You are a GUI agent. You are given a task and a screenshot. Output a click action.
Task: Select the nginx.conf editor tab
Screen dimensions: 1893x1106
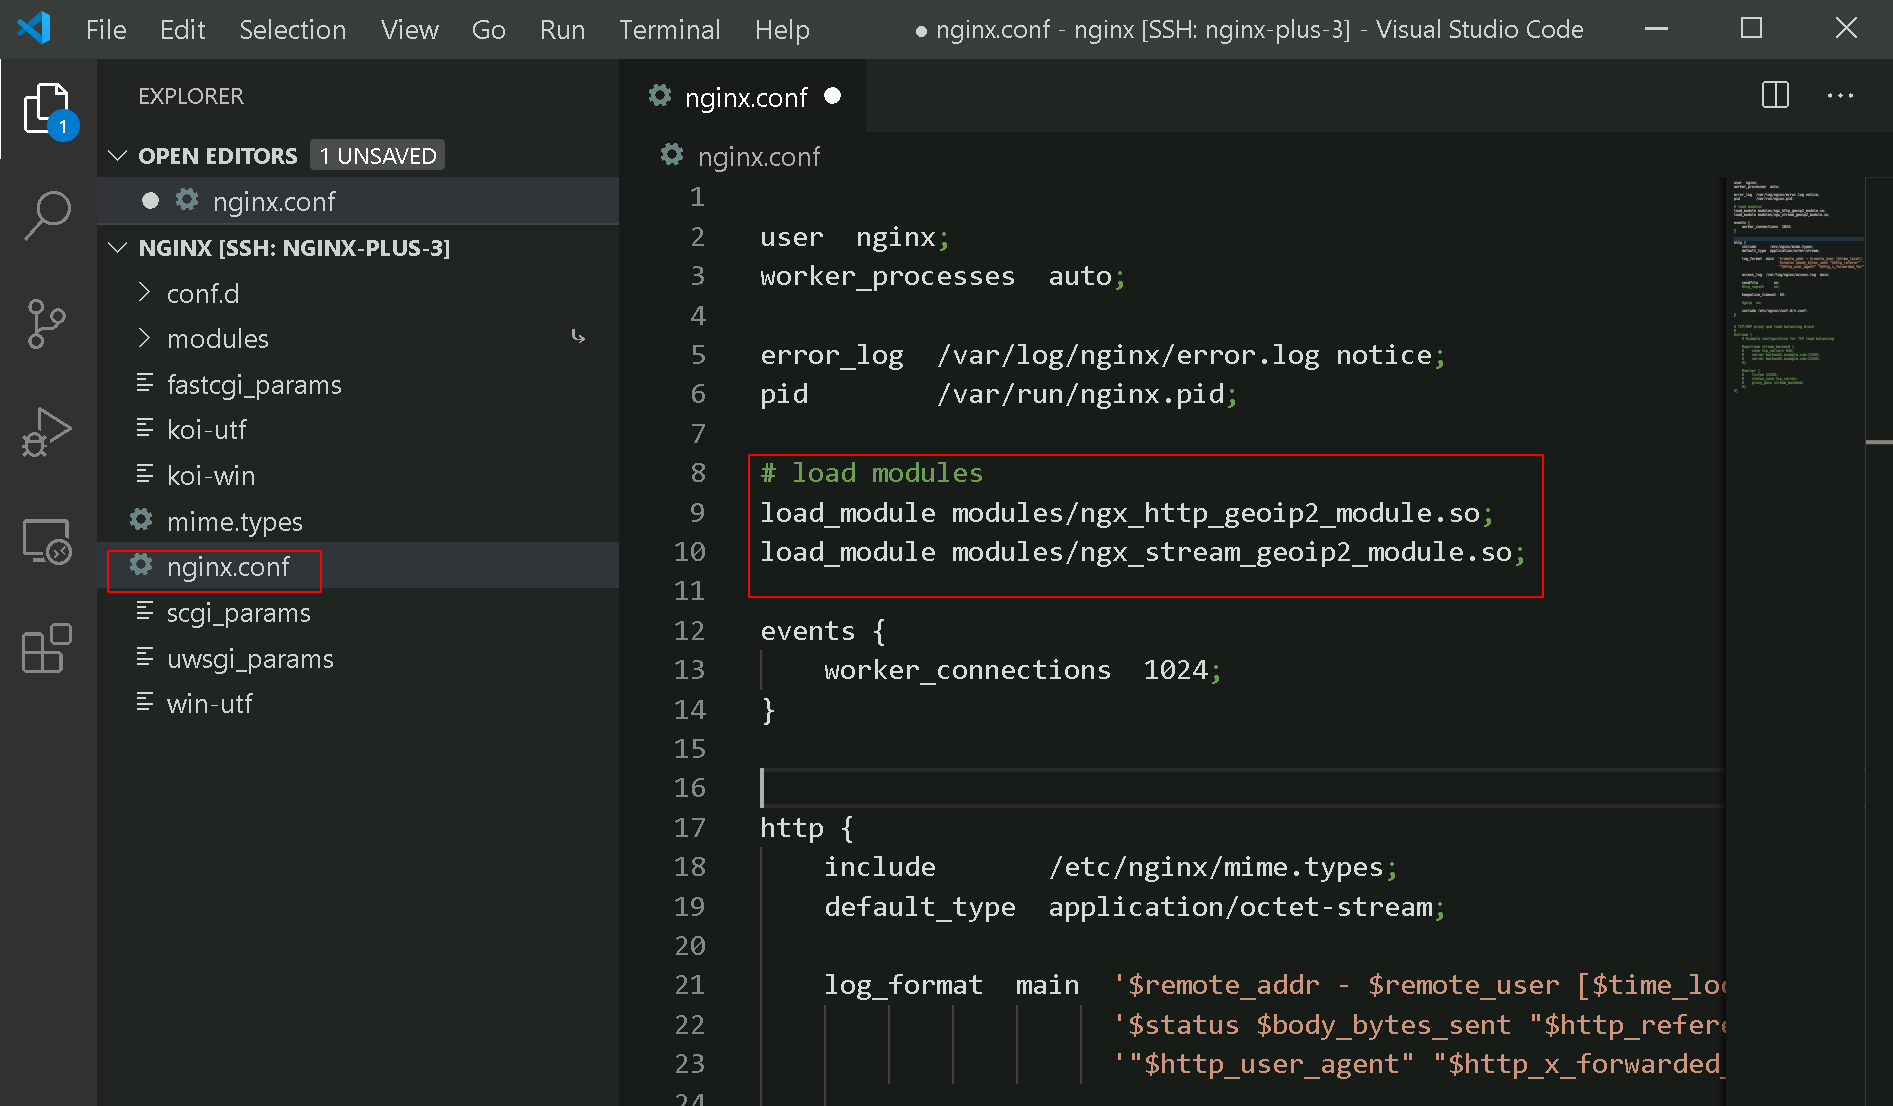pyautogui.click(x=743, y=96)
